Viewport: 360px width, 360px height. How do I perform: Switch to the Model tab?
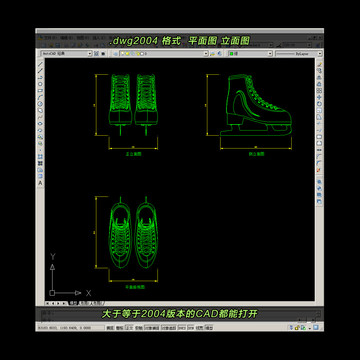[x=74, y=303]
